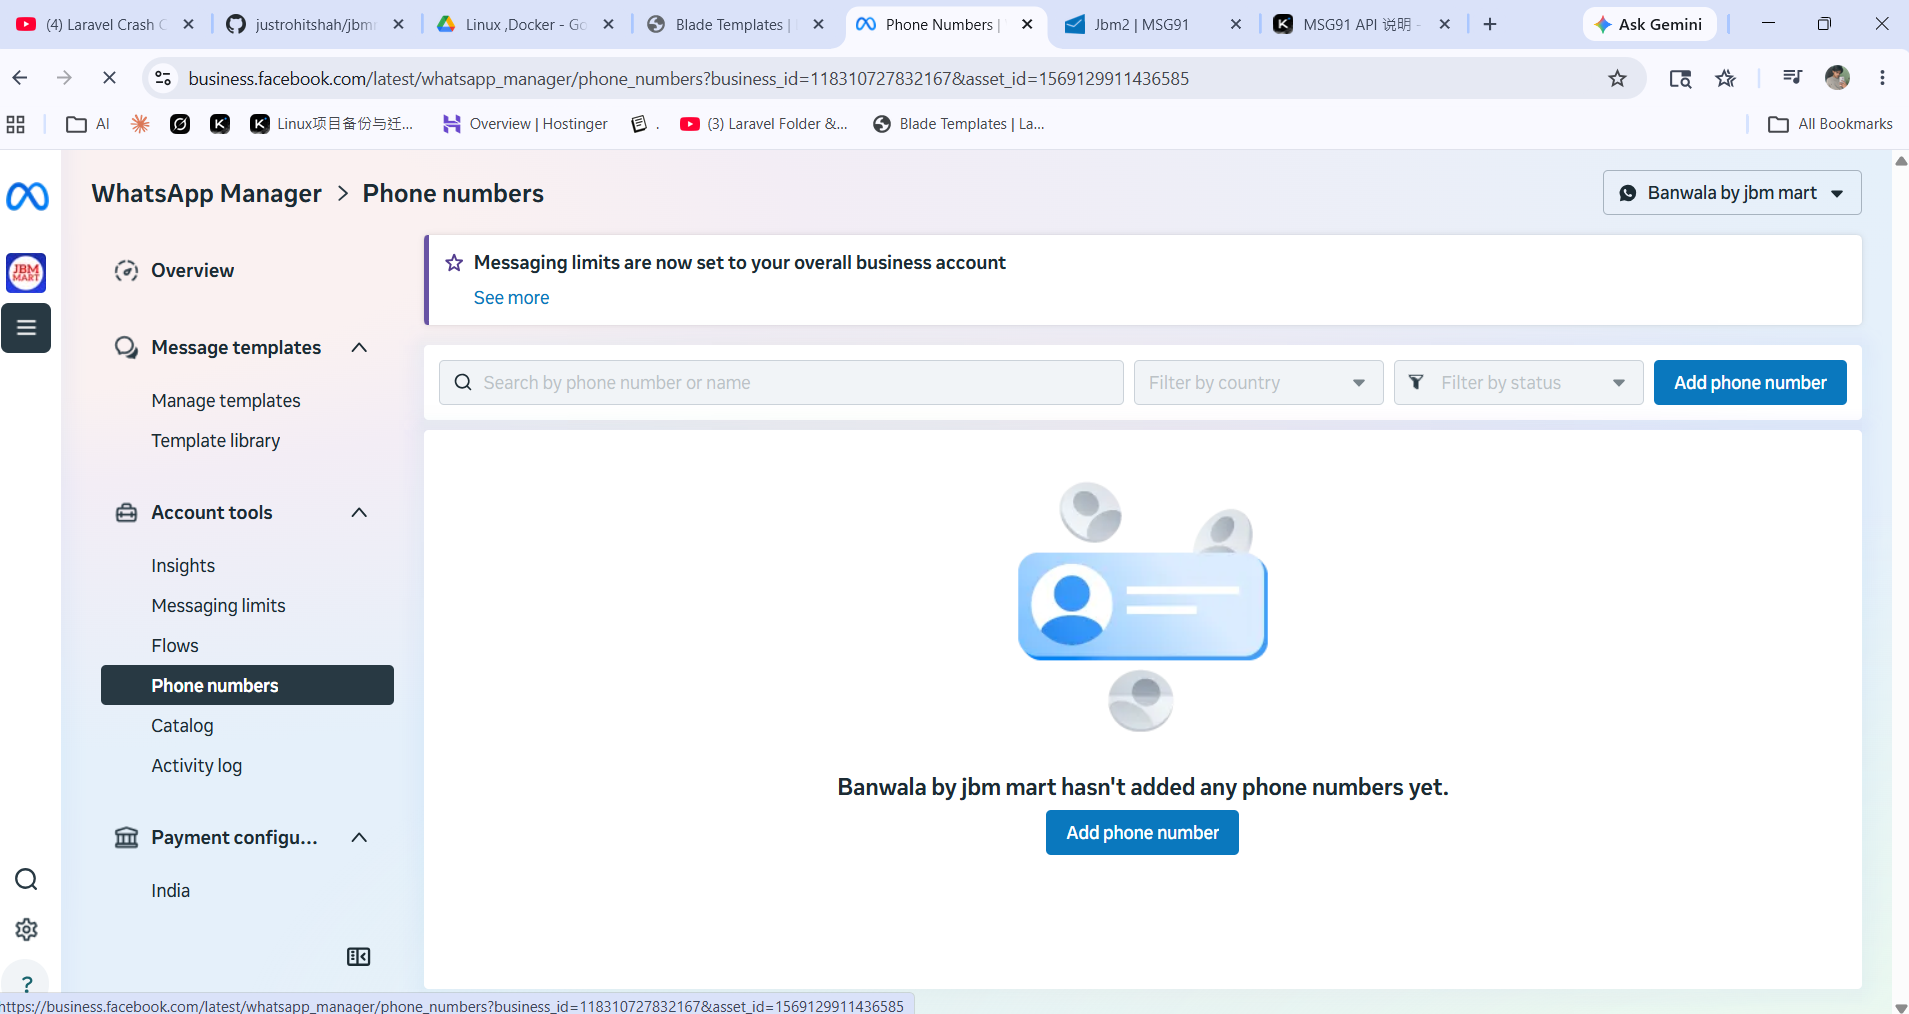
Task: Open the Filter by country dropdown
Action: tap(1258, 383)
